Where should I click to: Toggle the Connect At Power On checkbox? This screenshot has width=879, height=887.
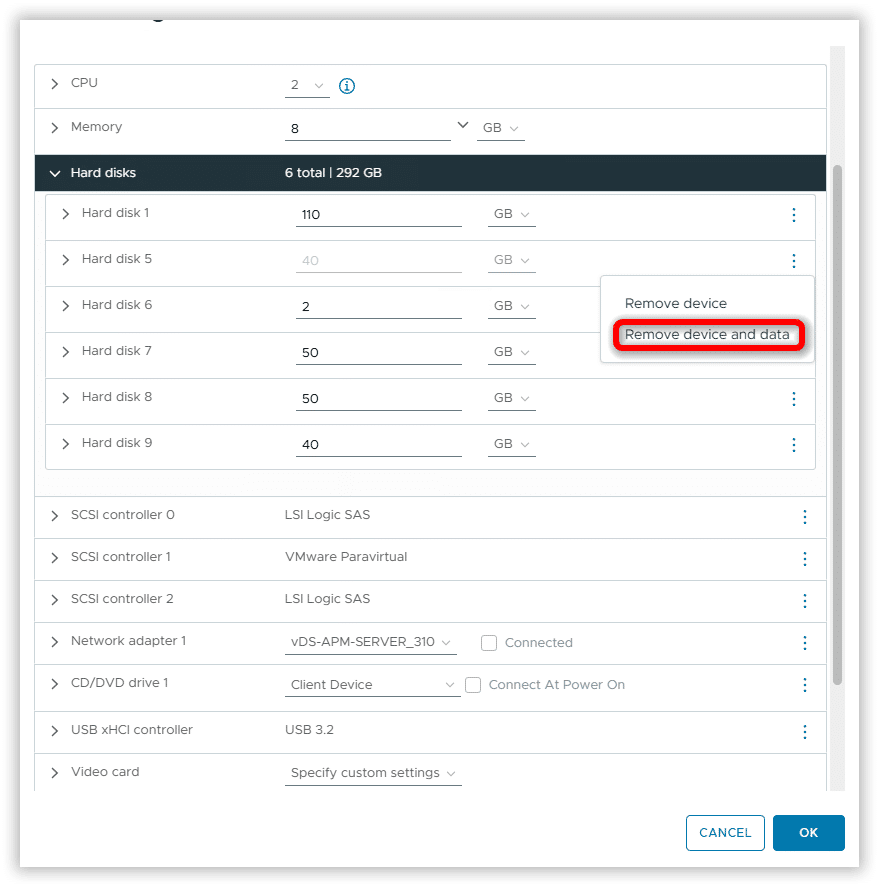(x=473, y=685)
